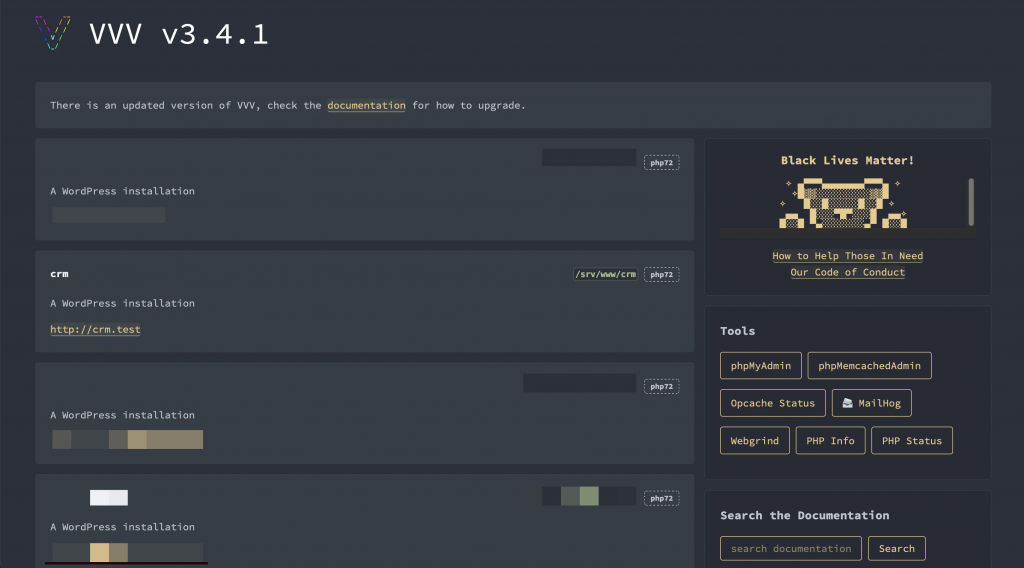Launch phpMyAdmin tool
Screen dimensions: 1024x568
[760, 366]
